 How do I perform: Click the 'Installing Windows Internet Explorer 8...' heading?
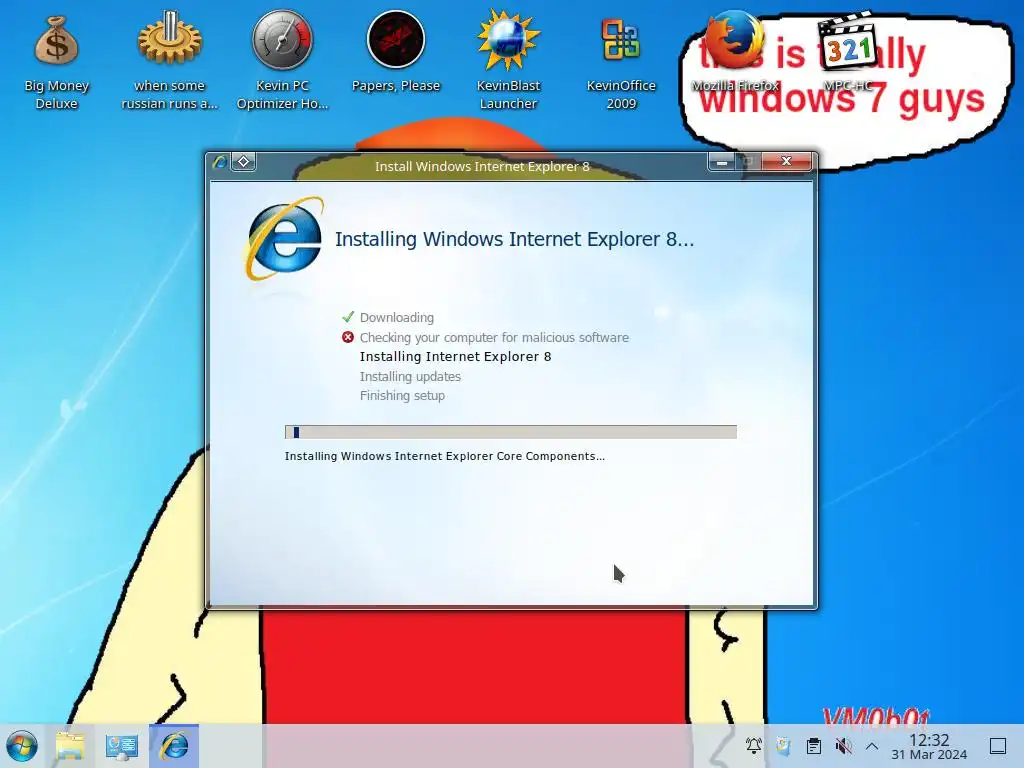pos(515,239)
